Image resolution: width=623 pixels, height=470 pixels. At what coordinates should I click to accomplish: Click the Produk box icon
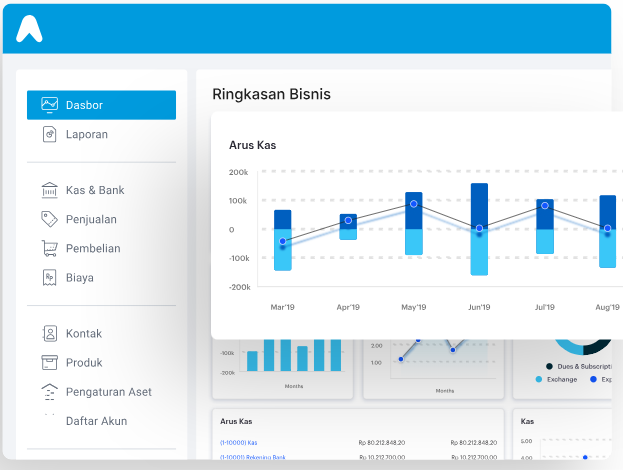pyautogui.click(x=50, y=362)
